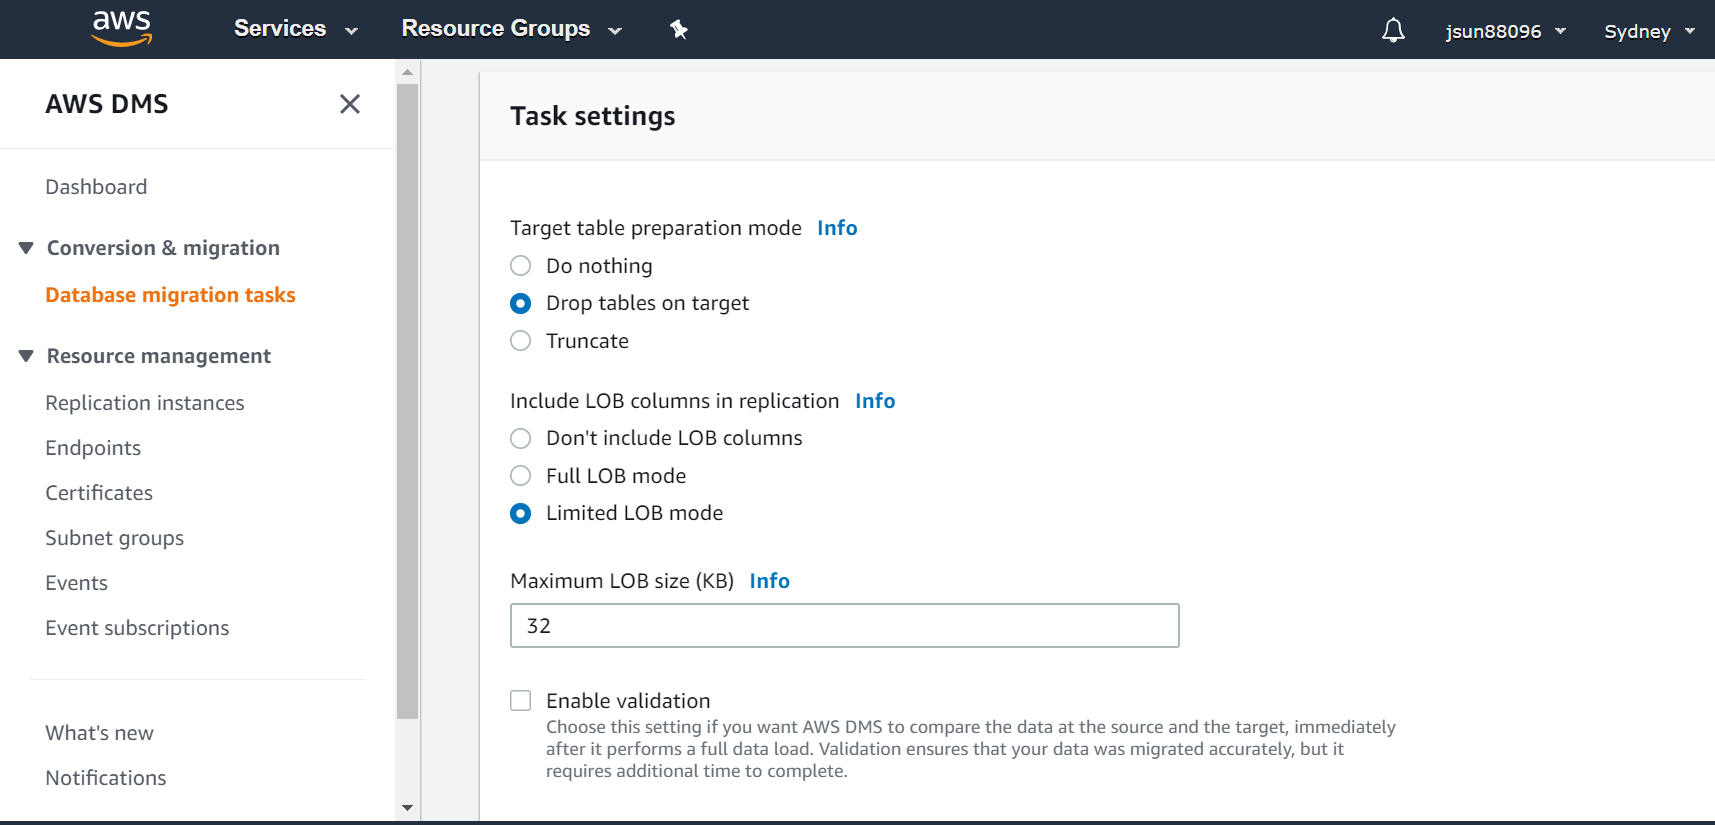Expand the Resource Groups dropdown
Viewport: 1715px width, 825px height.
coord(511,29)
